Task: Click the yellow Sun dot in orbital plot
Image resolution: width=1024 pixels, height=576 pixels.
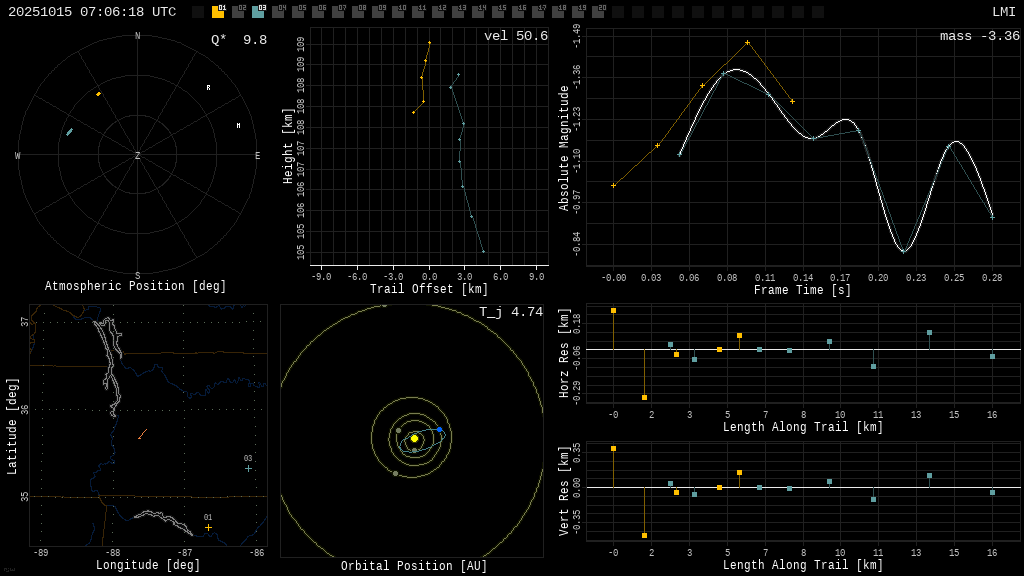Action: pos(414,438)
